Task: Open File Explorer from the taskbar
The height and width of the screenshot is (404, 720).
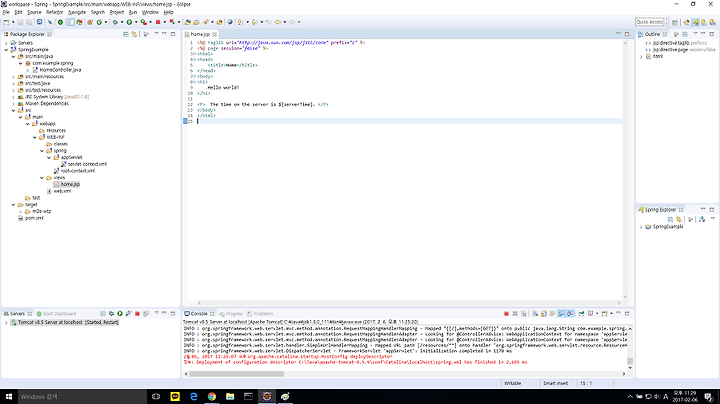Action: 230,397
